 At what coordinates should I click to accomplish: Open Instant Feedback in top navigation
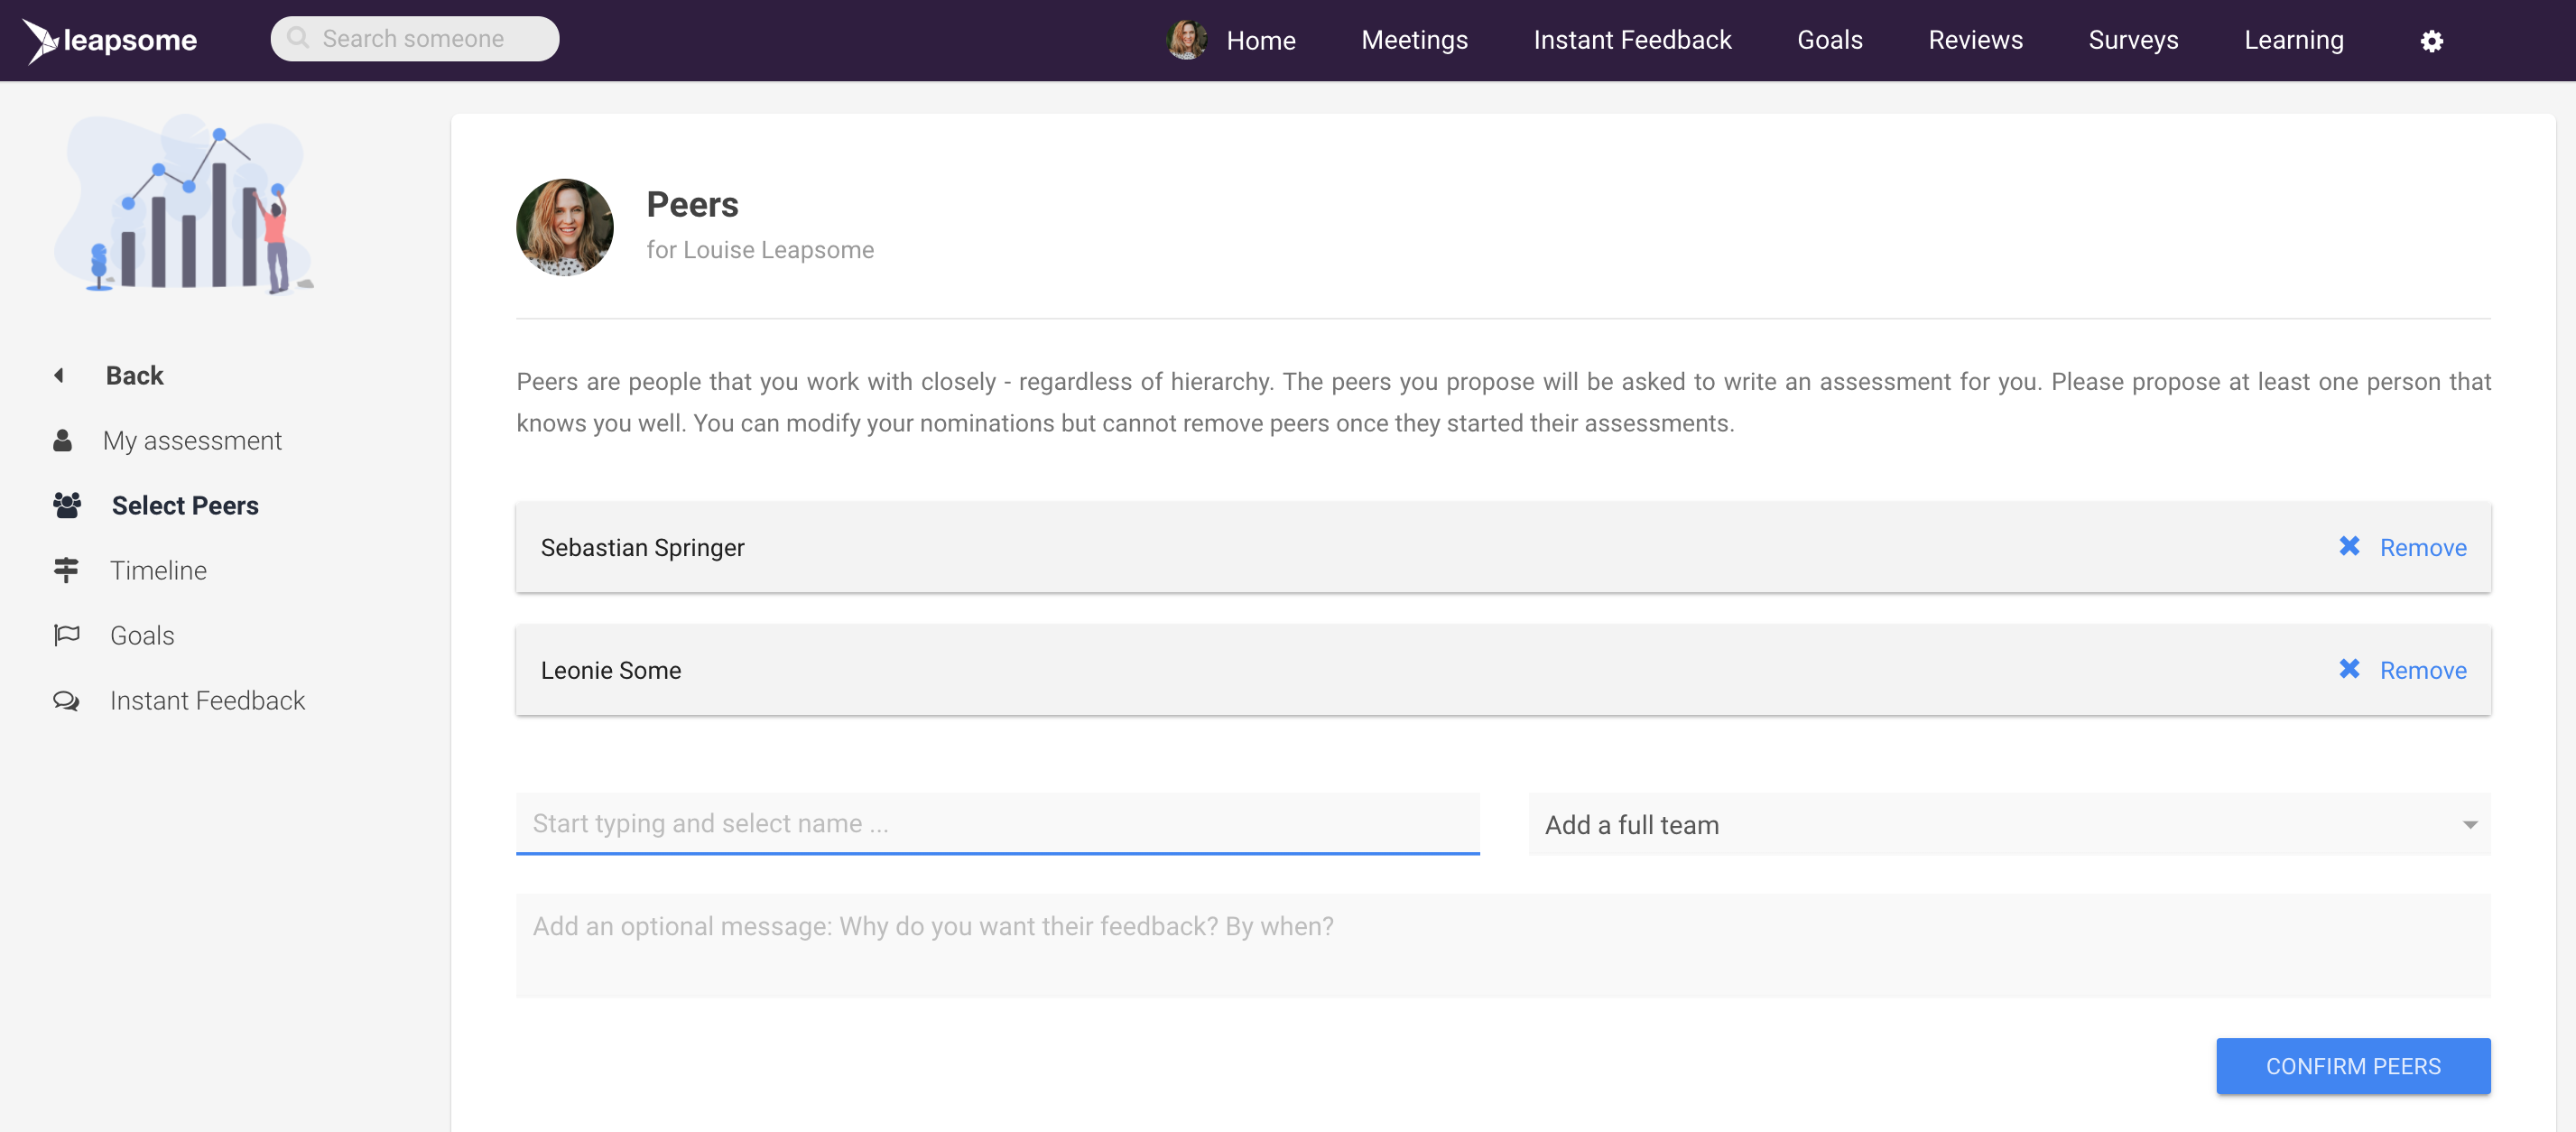1632,40
